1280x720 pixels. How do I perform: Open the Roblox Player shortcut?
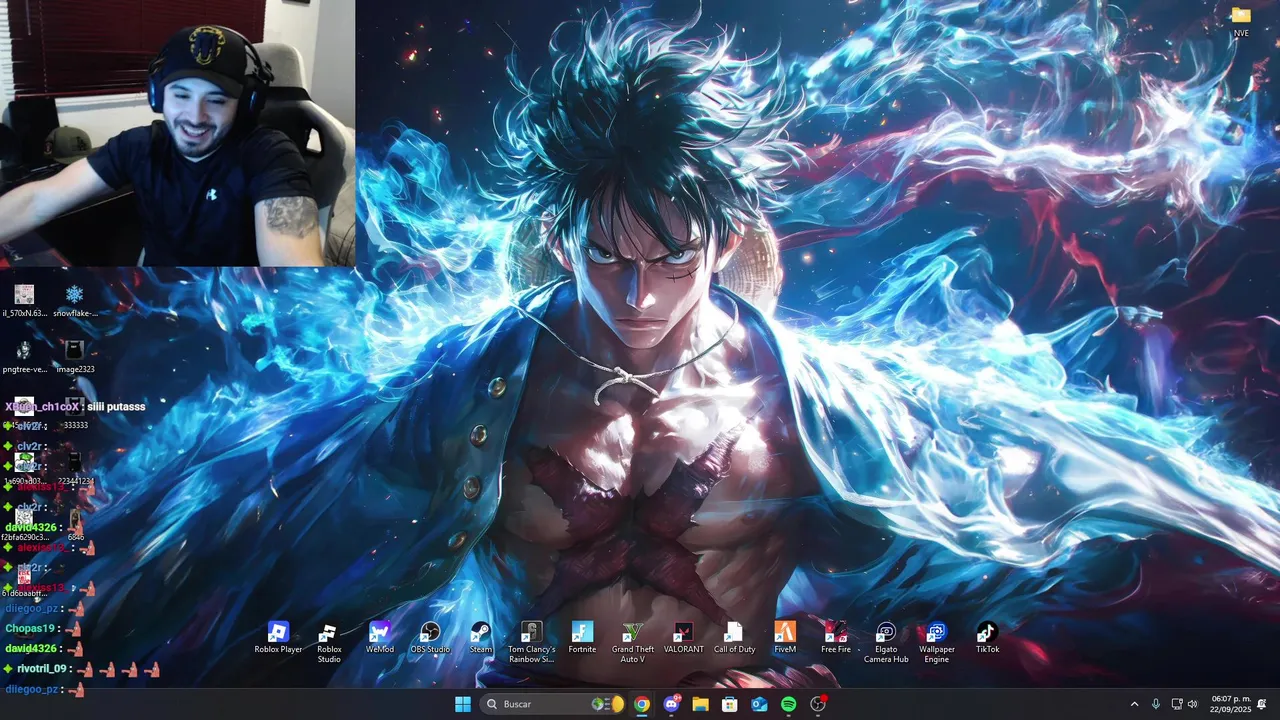278,638
